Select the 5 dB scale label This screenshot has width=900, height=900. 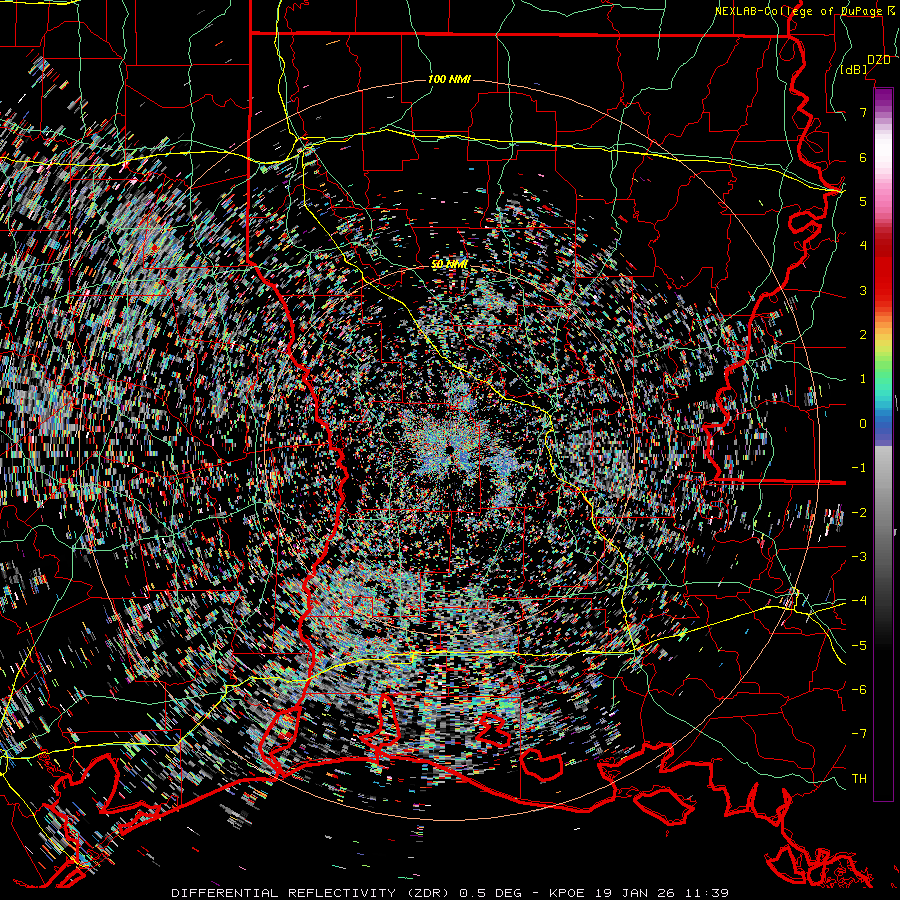[863, 201]
